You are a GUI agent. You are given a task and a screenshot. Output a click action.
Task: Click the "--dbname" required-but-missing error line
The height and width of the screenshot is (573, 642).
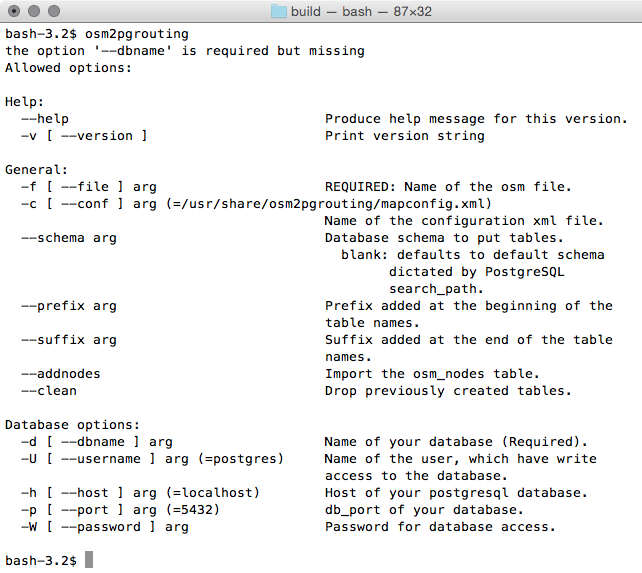pos(185,50)
